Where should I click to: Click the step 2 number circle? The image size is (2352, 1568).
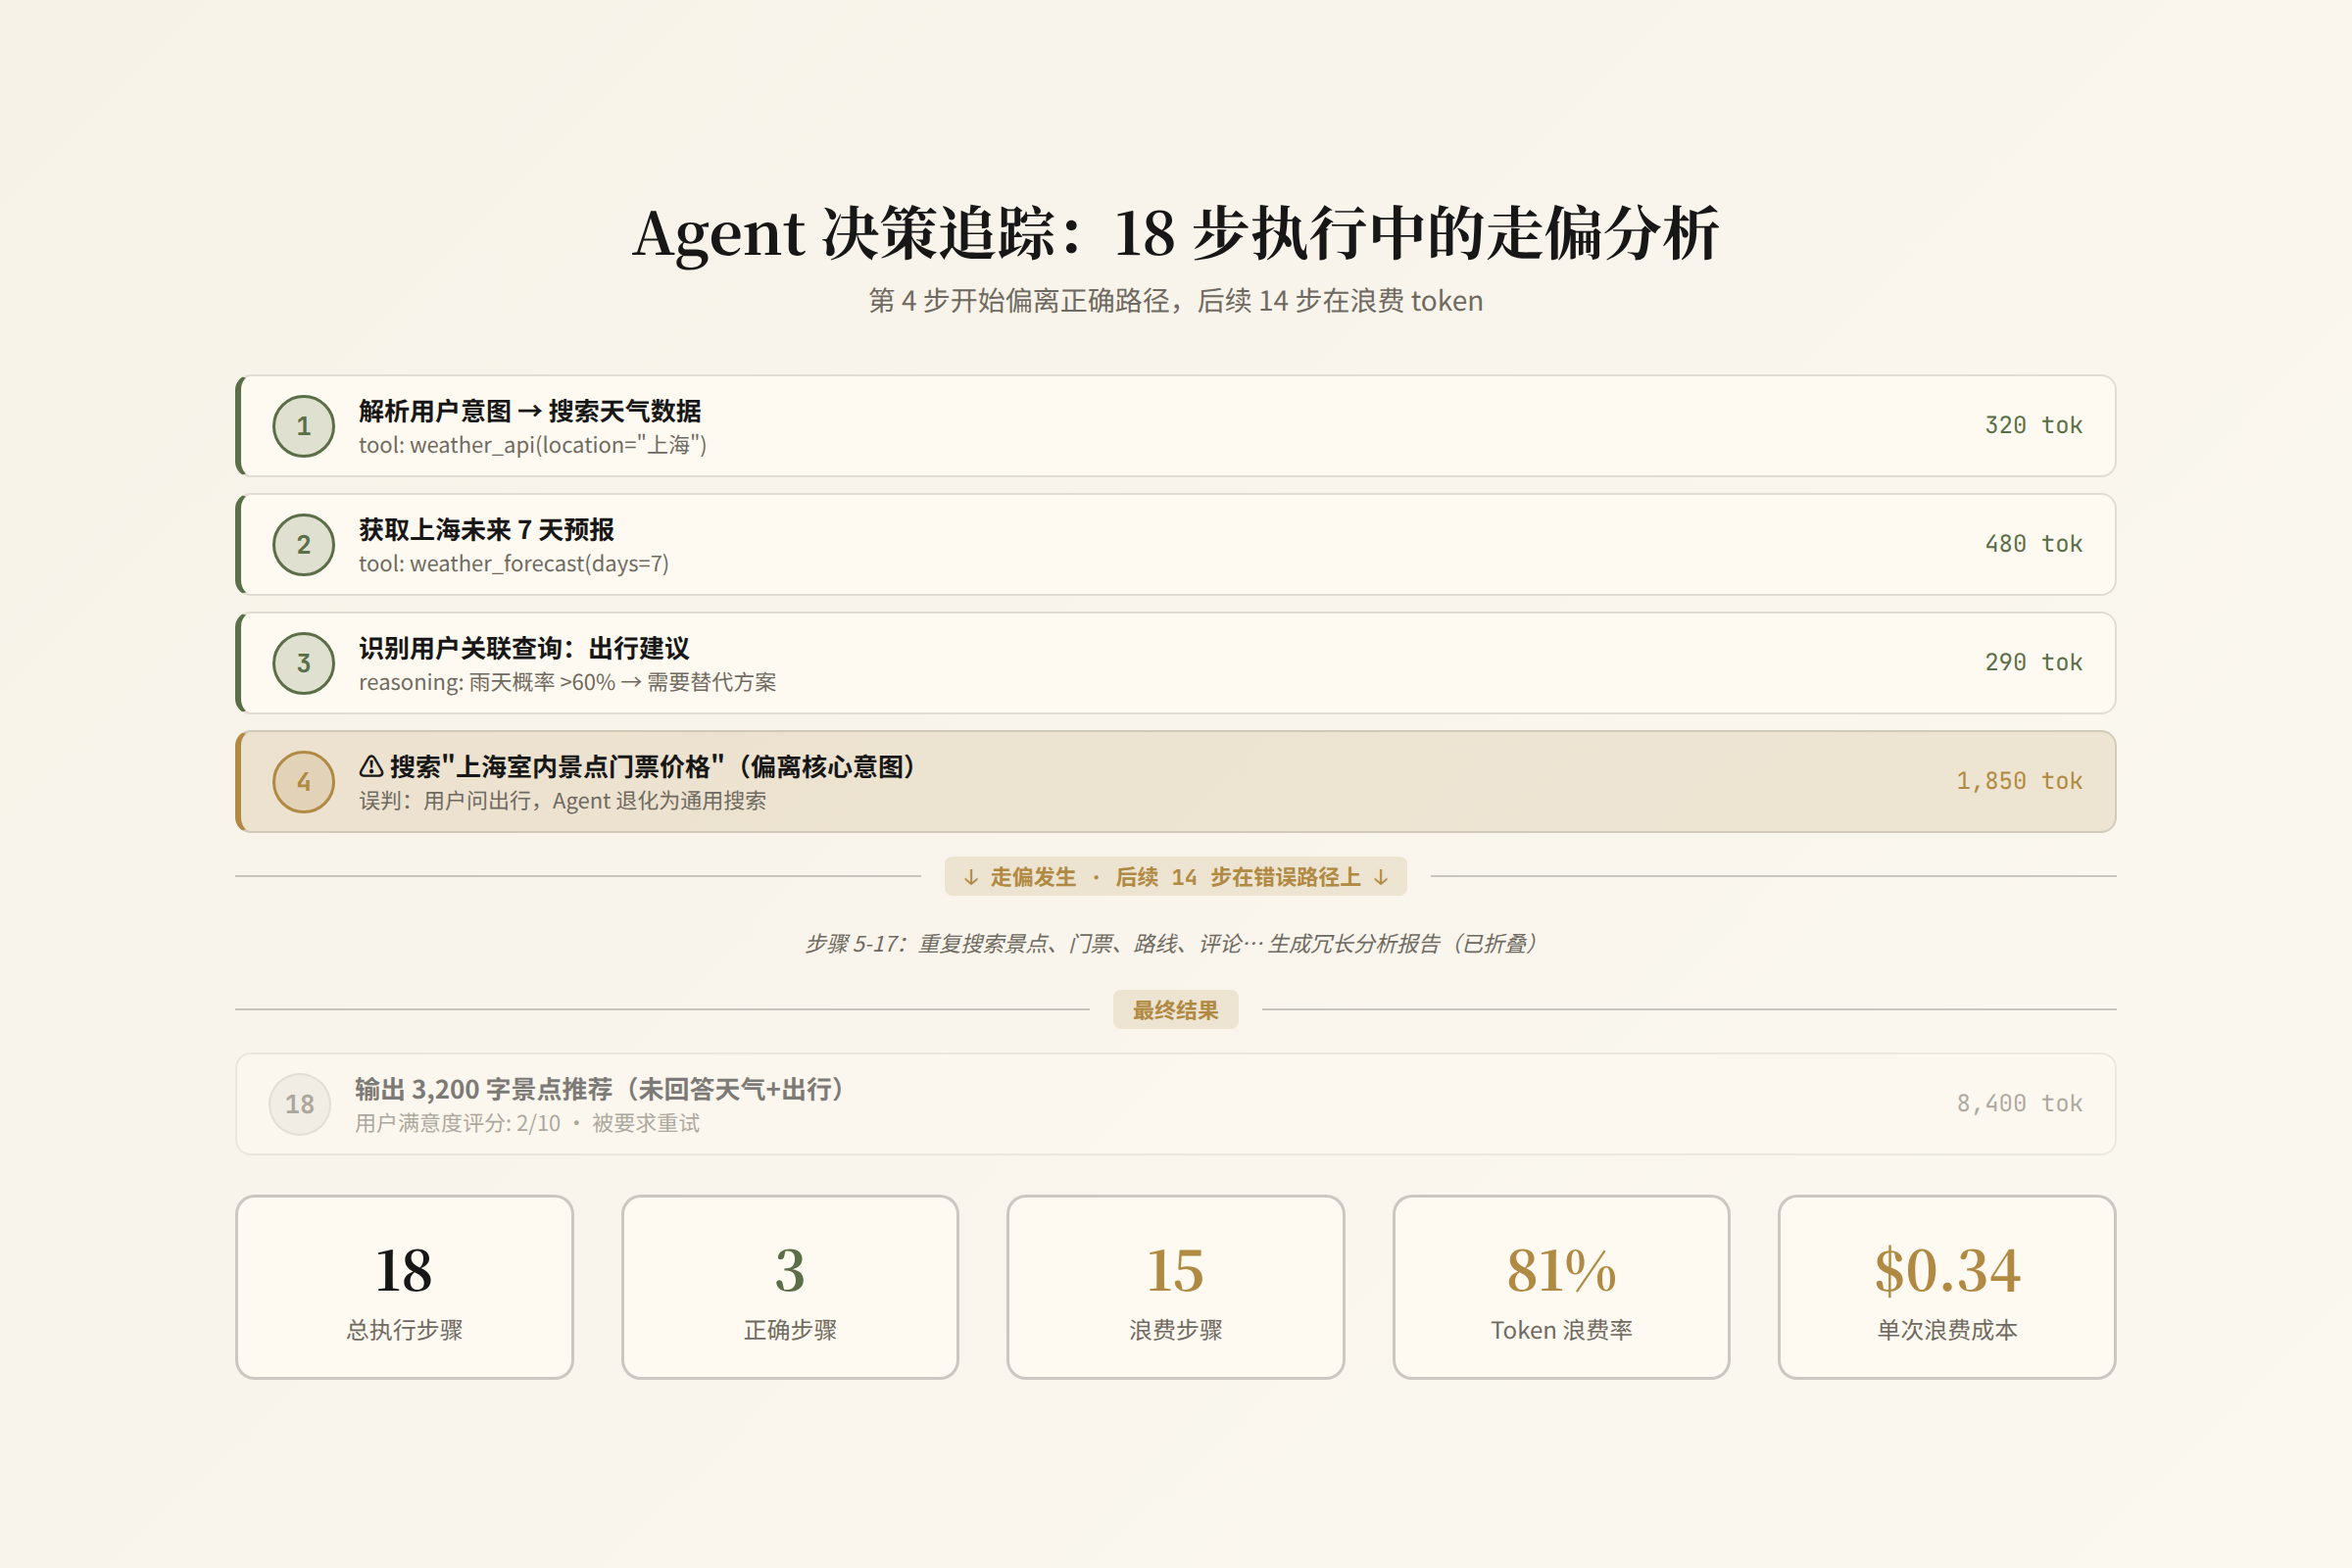coord(303,544)
